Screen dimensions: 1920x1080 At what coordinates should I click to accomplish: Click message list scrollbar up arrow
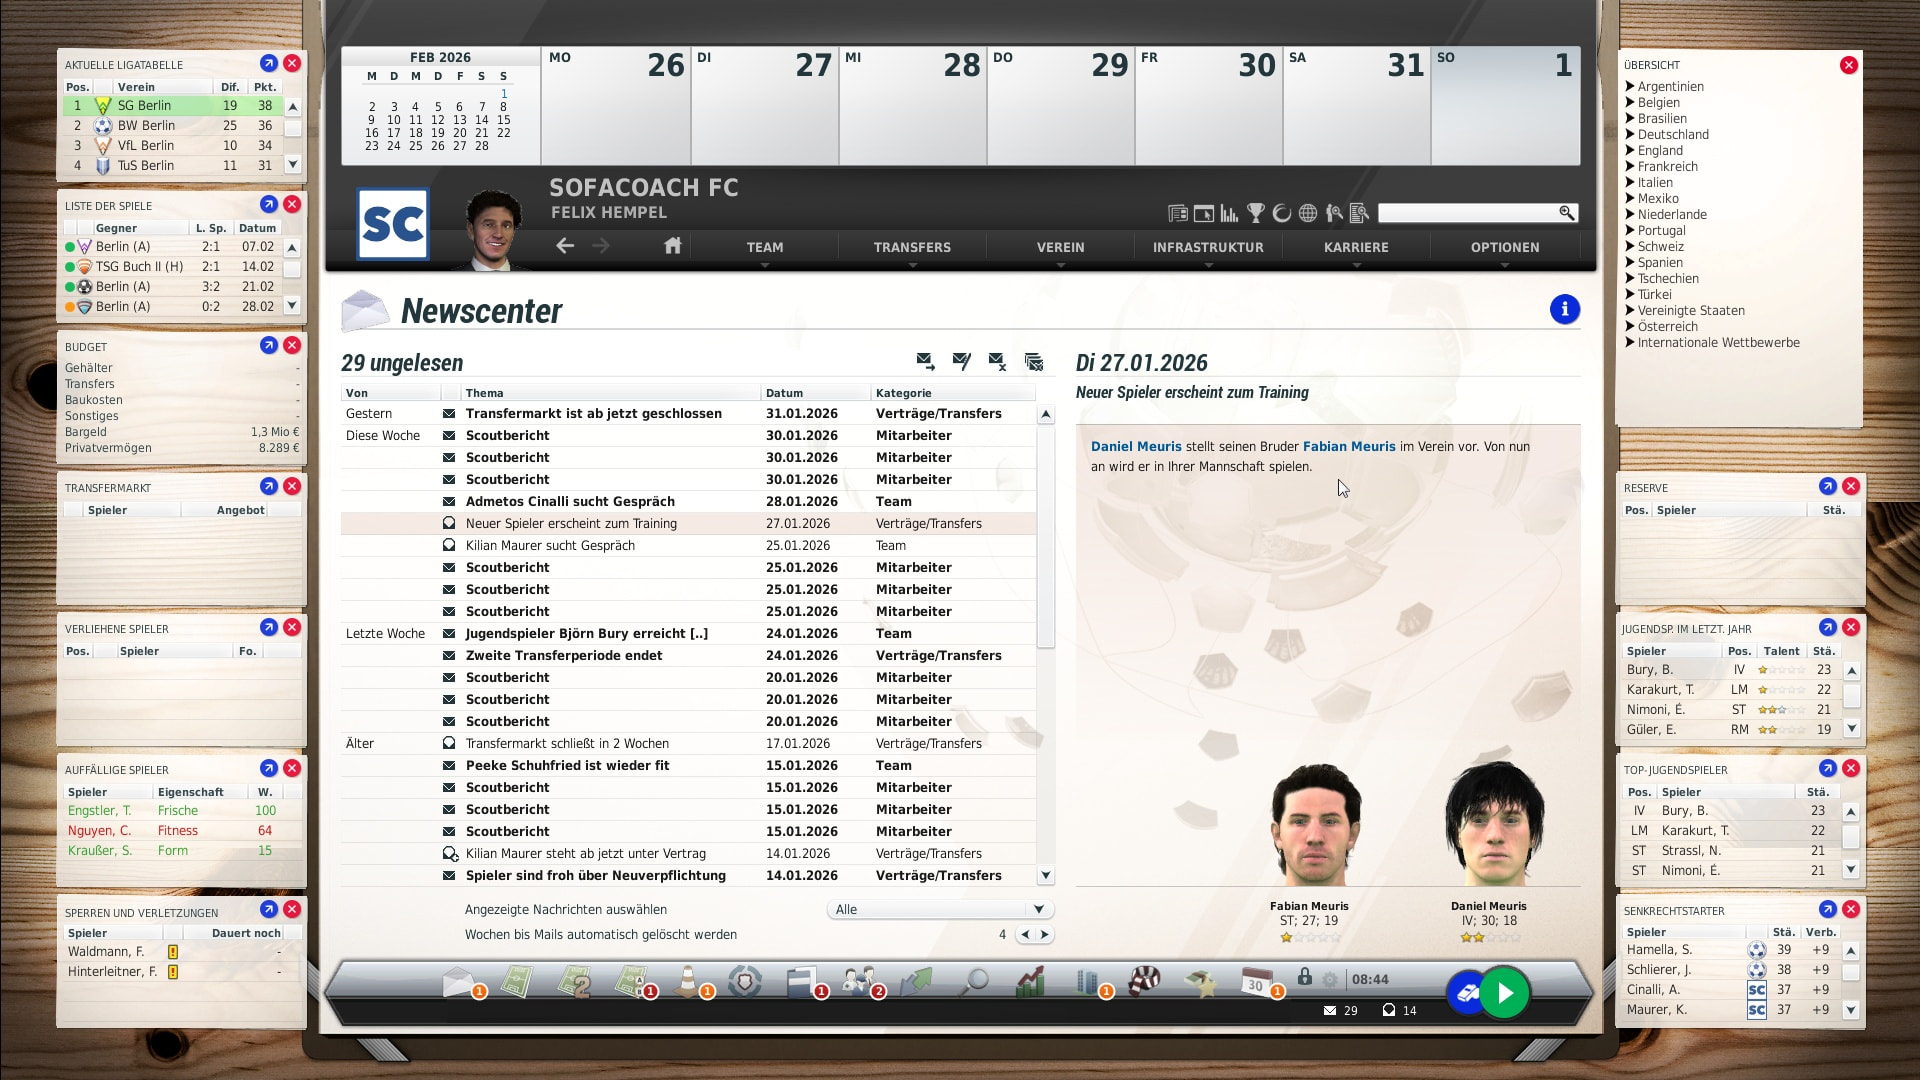[1046, 414]
